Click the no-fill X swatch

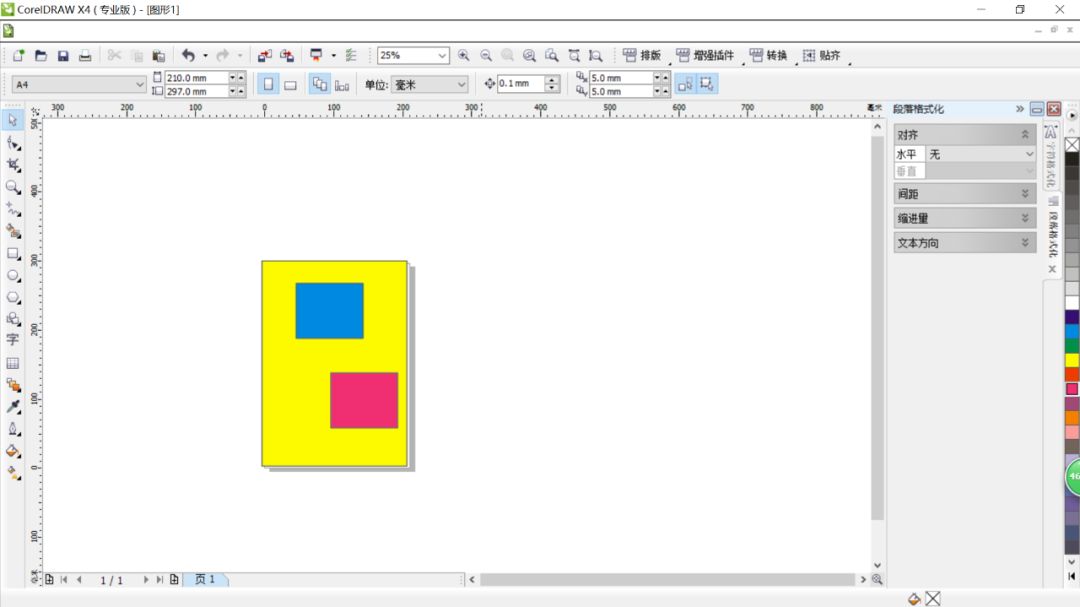point(1072,144)
